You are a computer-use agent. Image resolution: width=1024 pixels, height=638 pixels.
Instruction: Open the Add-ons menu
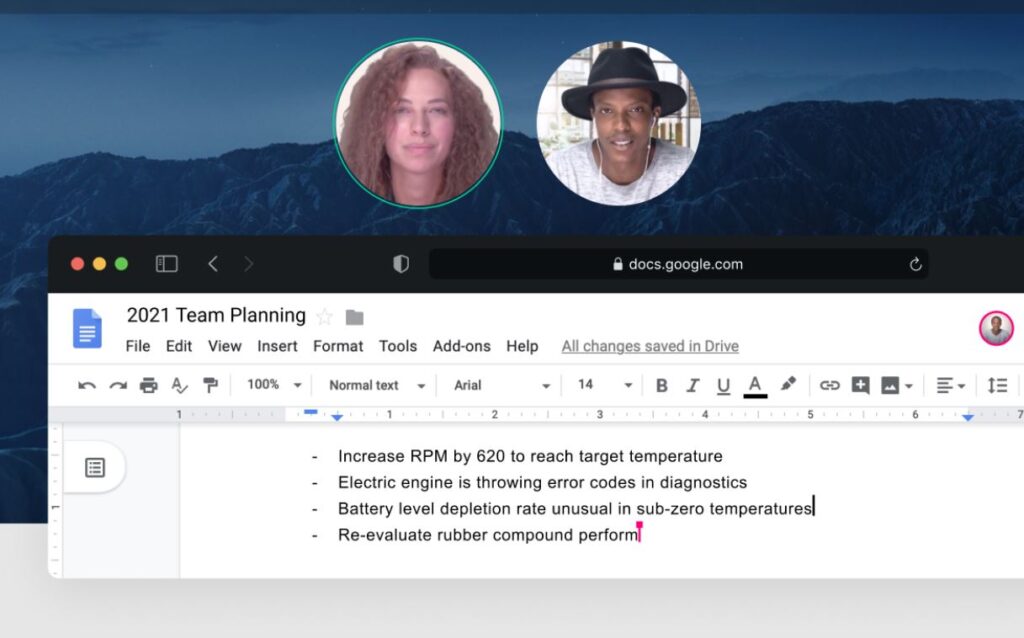(x=461, y=346)
